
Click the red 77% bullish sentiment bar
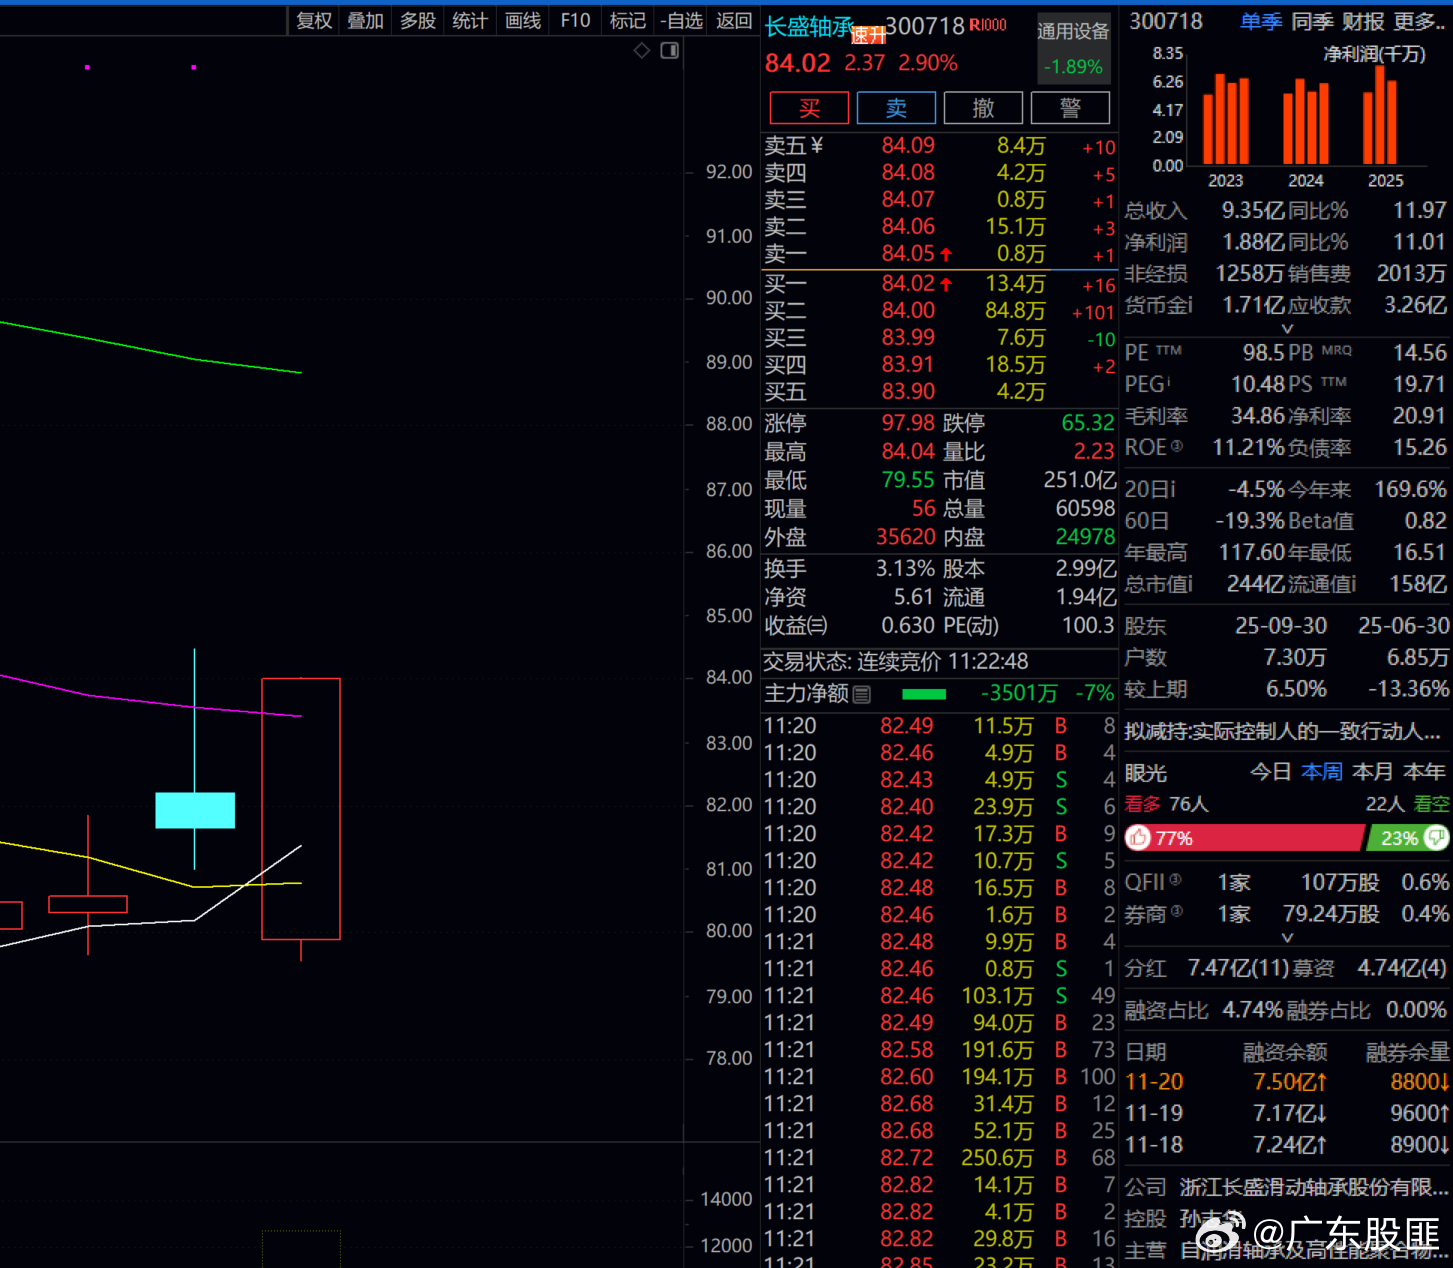coord(1244,838)
